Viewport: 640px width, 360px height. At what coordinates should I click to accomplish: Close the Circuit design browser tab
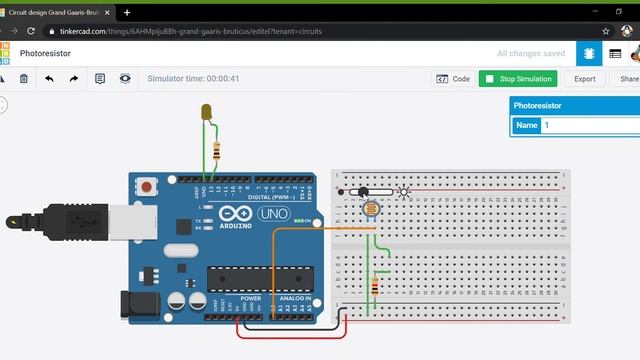pos(107,13)
